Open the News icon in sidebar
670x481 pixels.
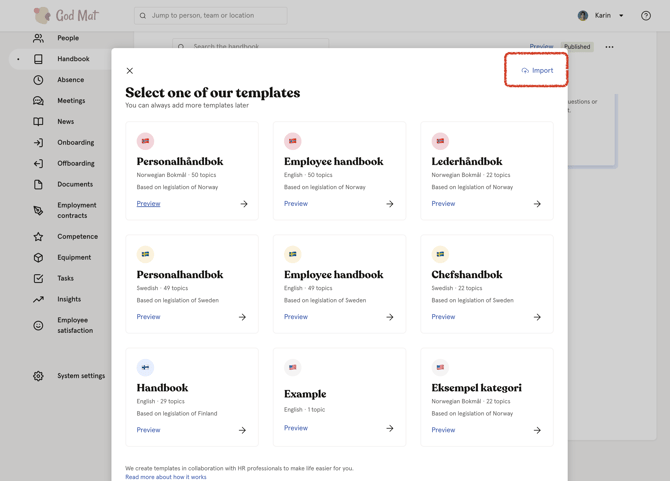coord(38,122)
